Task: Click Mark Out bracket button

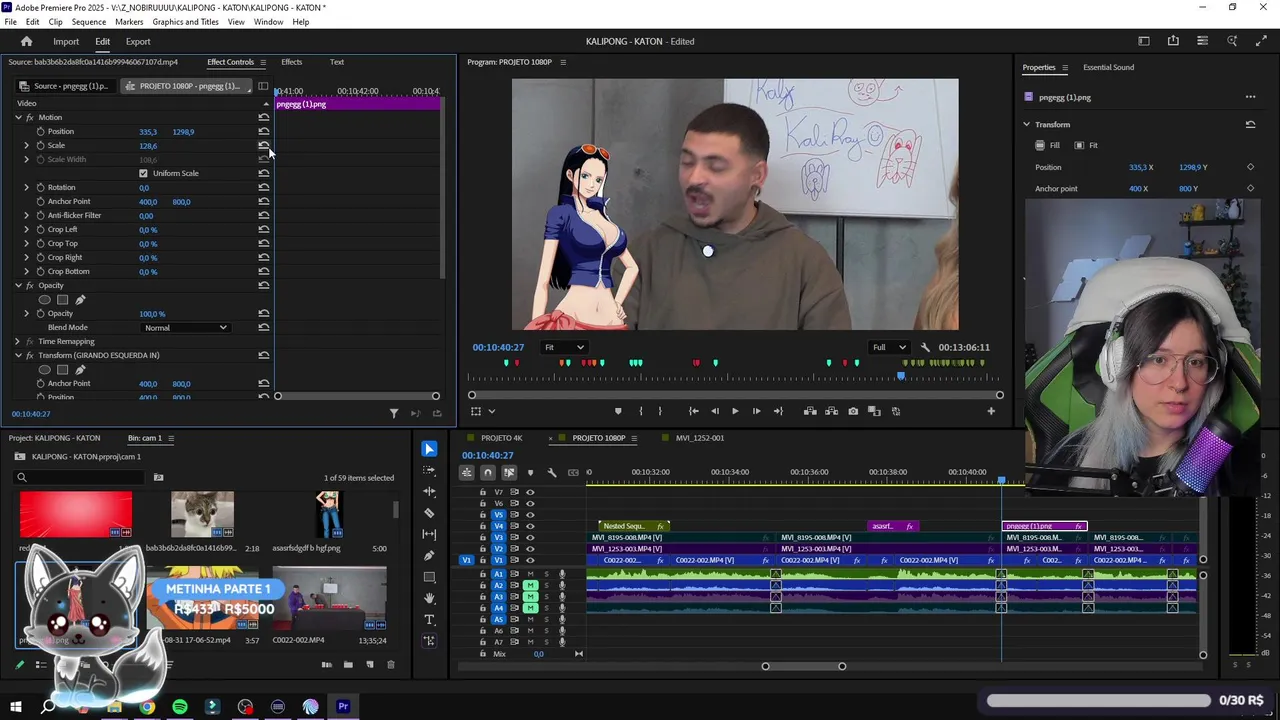Action: [x=660, y=411]
